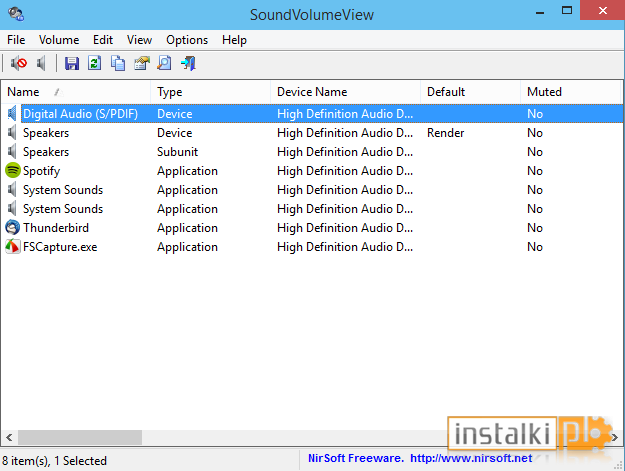
Task: Sort by the Name column header
Action: [x=76, y=92]
